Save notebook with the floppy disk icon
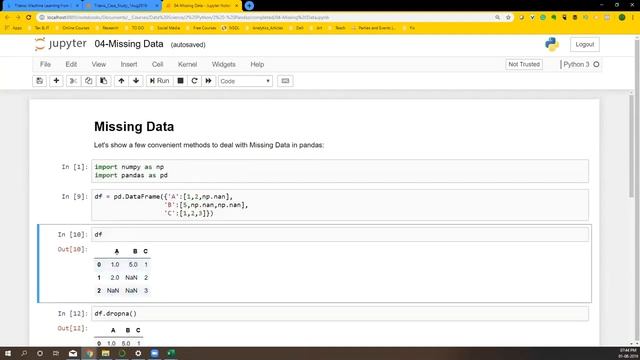 point(40,81)
